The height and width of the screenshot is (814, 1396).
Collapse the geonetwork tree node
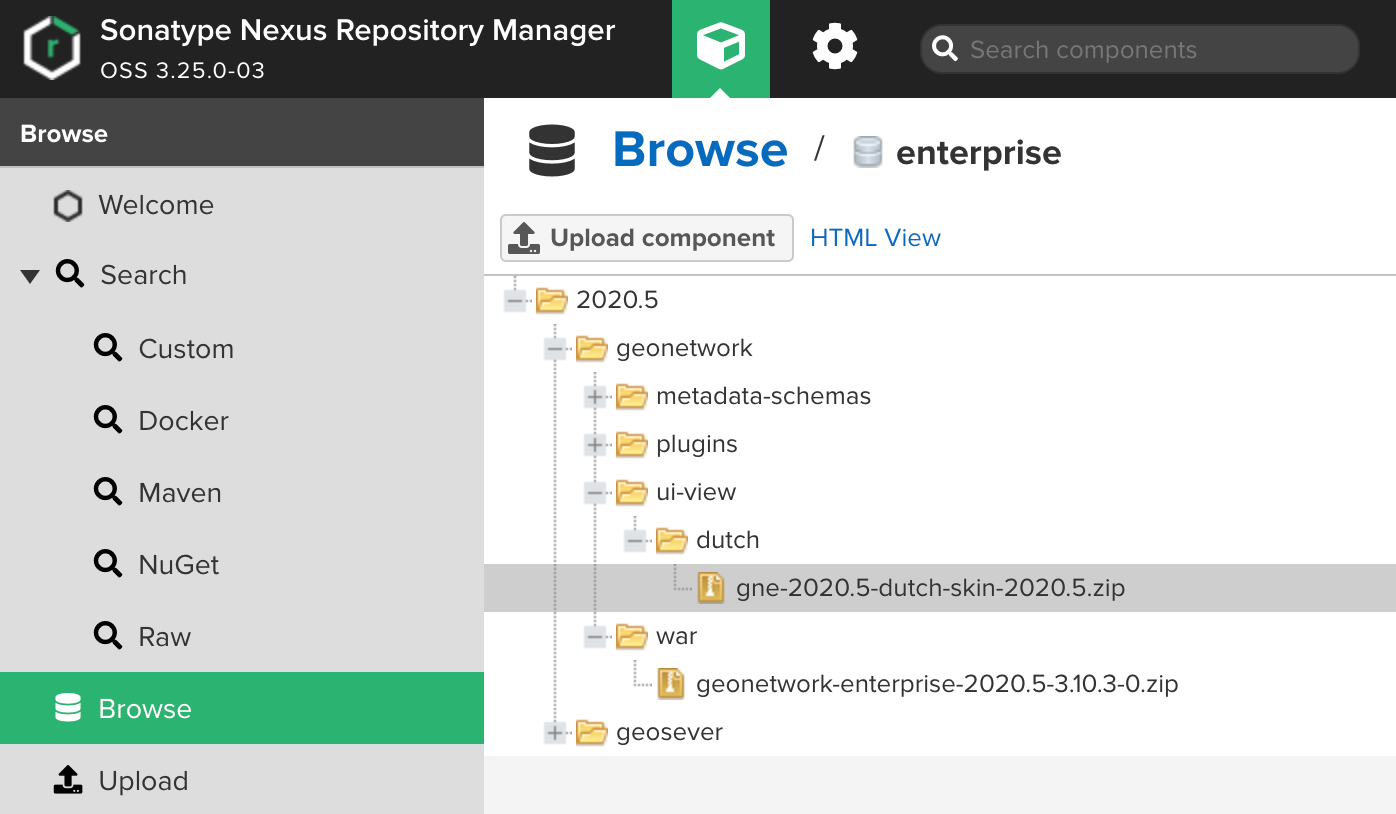click(x=555, y=348)
